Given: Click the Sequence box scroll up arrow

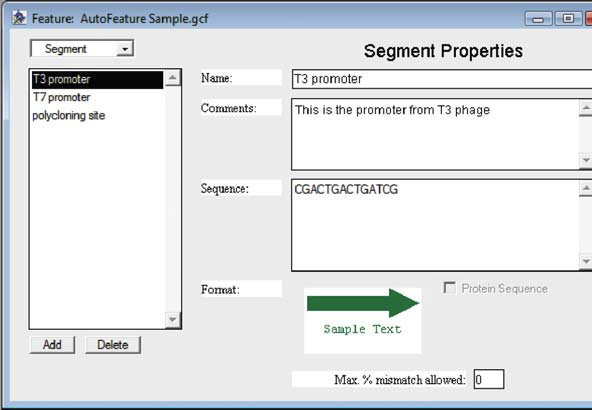Looking at the screenshot, I should point(586,188).
